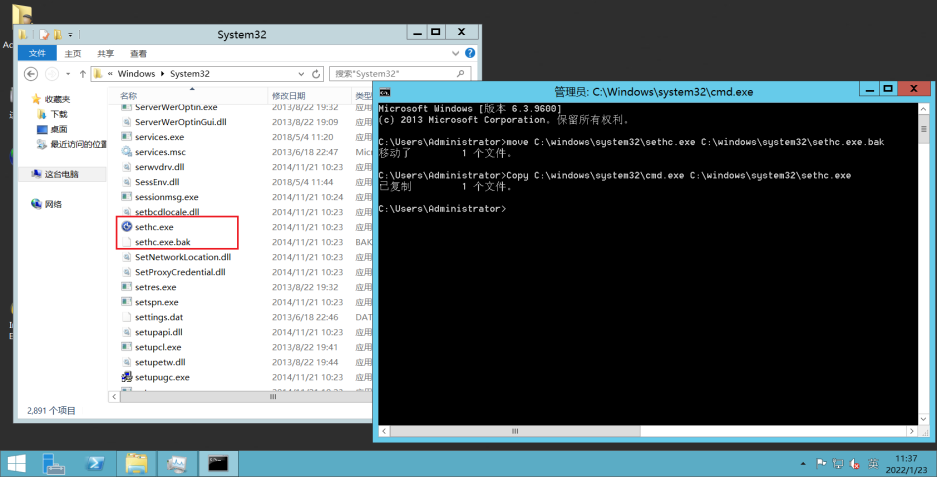Select the setupugc.exe file icon
Screen dimensions: 937x477
click(x=126, y=377)
